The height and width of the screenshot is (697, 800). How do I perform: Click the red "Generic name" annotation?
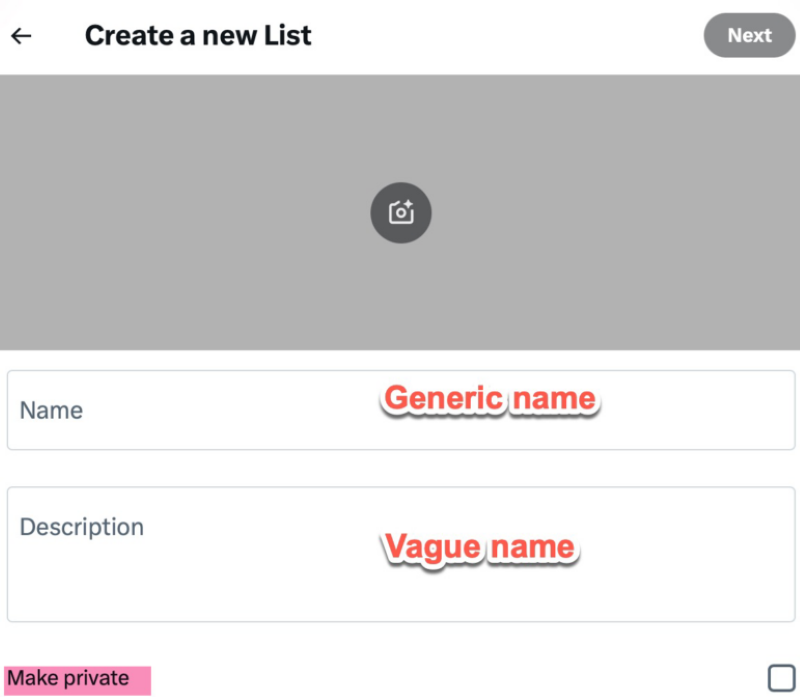(490, 398)
